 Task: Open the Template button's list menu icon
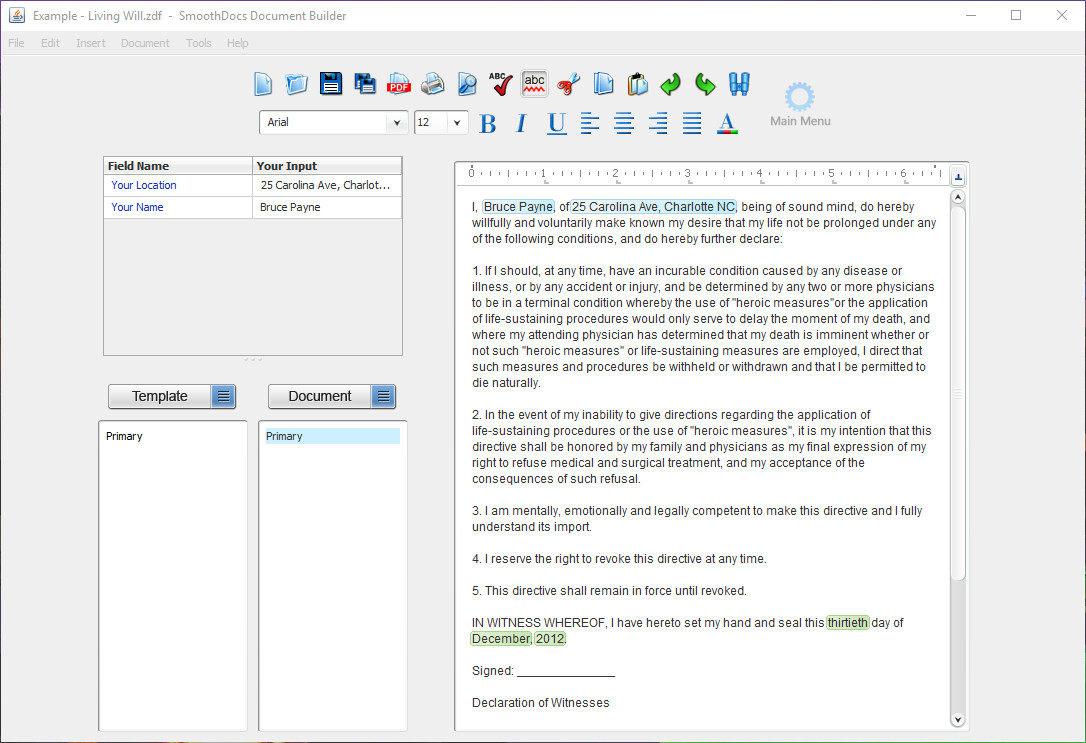coord(224,396)
